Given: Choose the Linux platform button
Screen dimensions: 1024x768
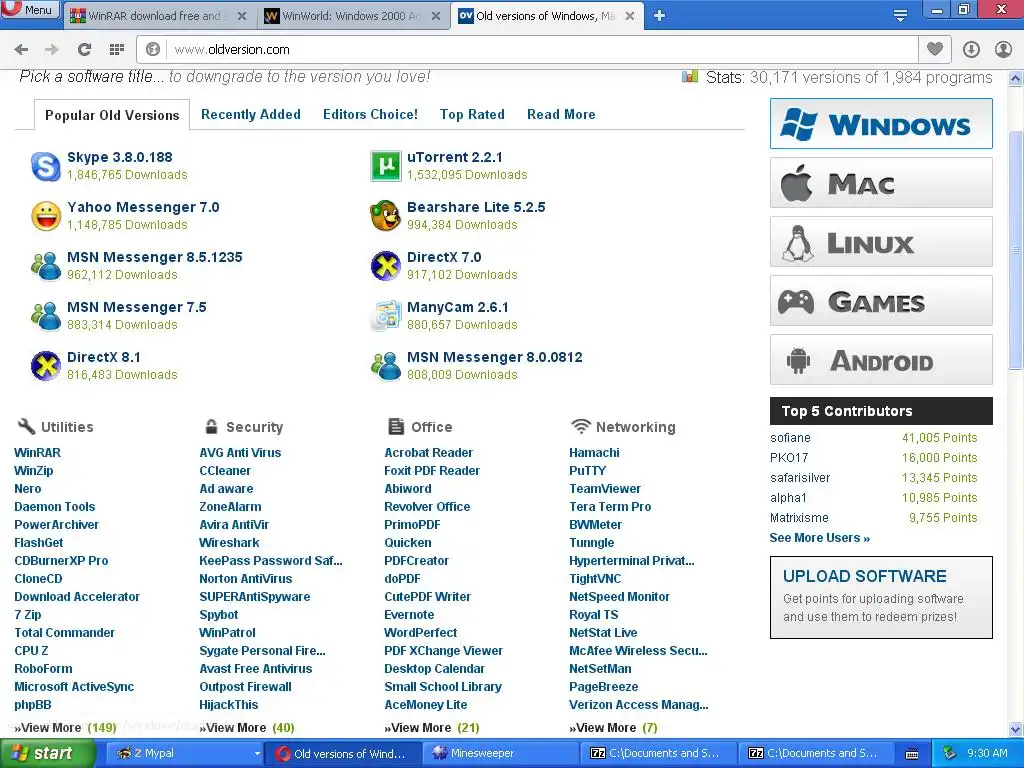Looking at the screenshot, I should [x=881, y=242].
